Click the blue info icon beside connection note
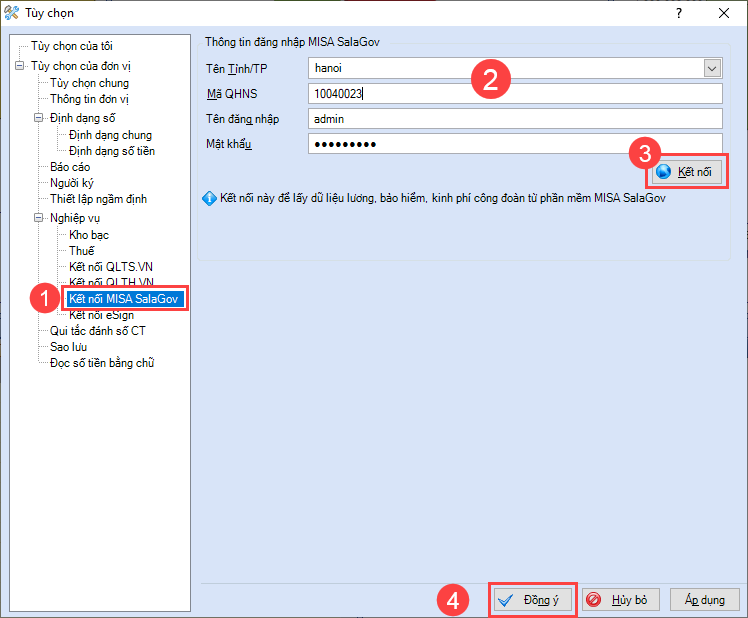 pos(209,198)
